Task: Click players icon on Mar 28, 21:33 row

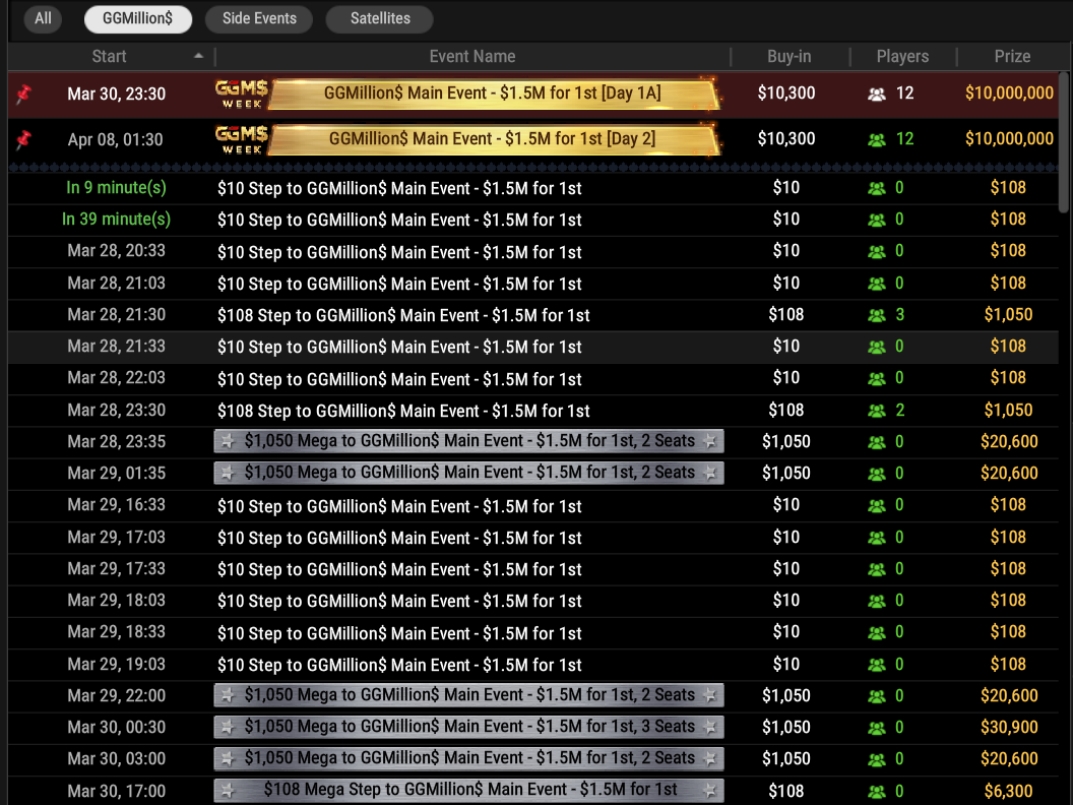Action: (877, 347)
